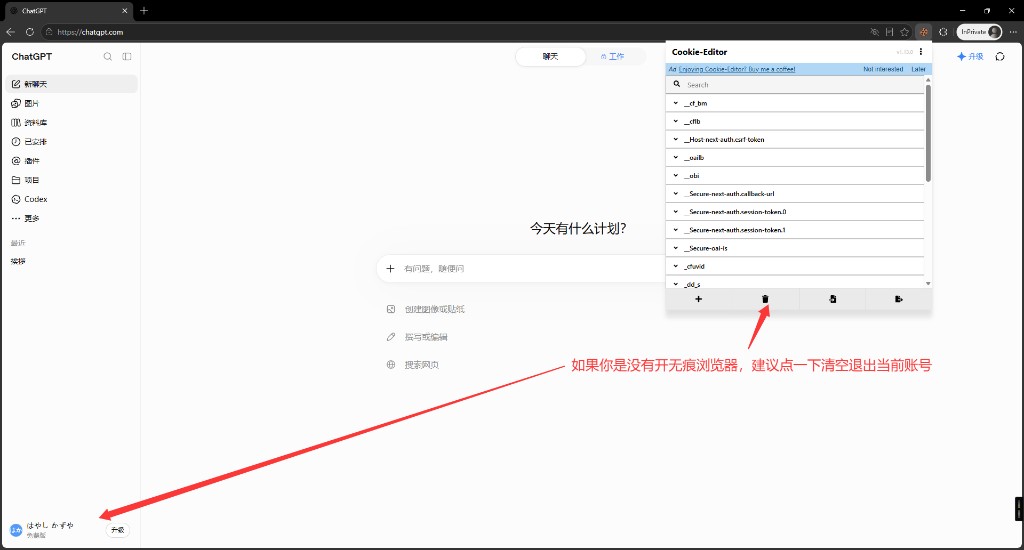1024x550 pixels.
Task: Click the Cookie-Editor Search field
Action: [x=795, y=85]
